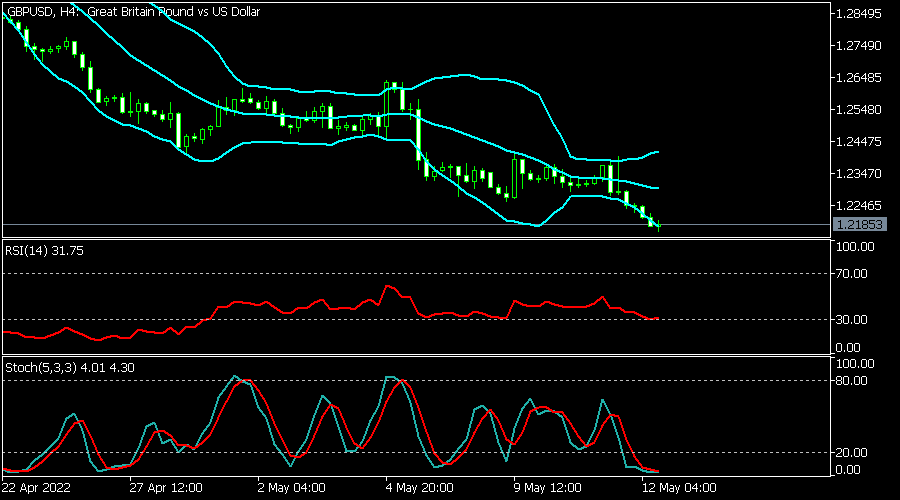Click the 9 May 12:00 time label
This screenshot has height=500, width=900.
tap(548, 488)
